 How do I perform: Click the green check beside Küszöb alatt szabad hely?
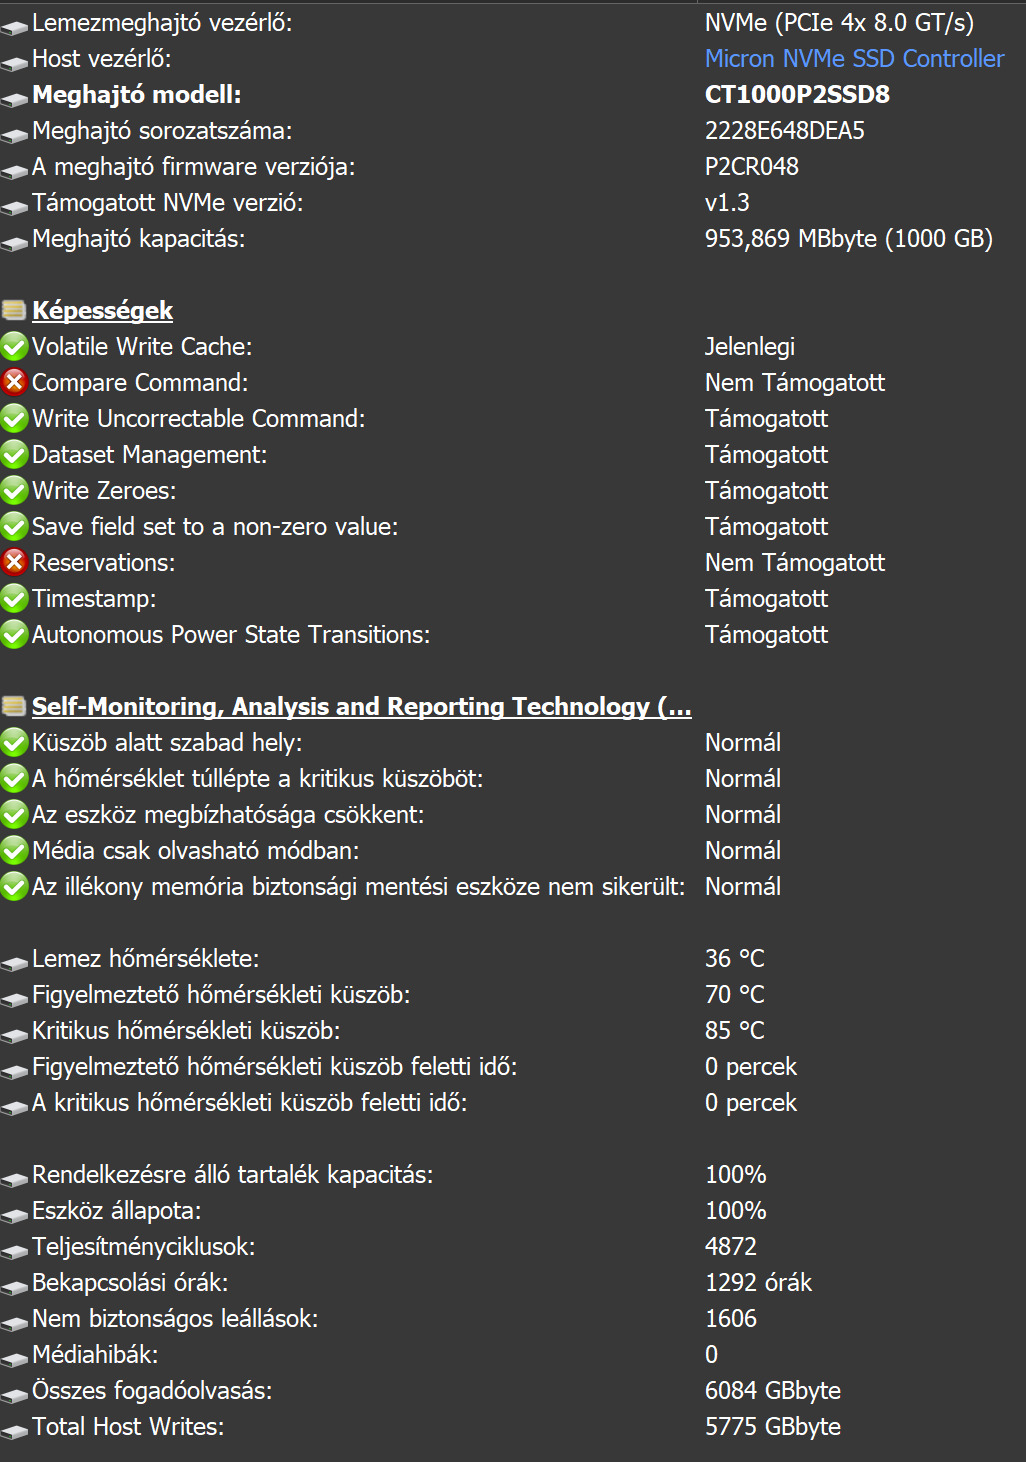coord(14,743)
